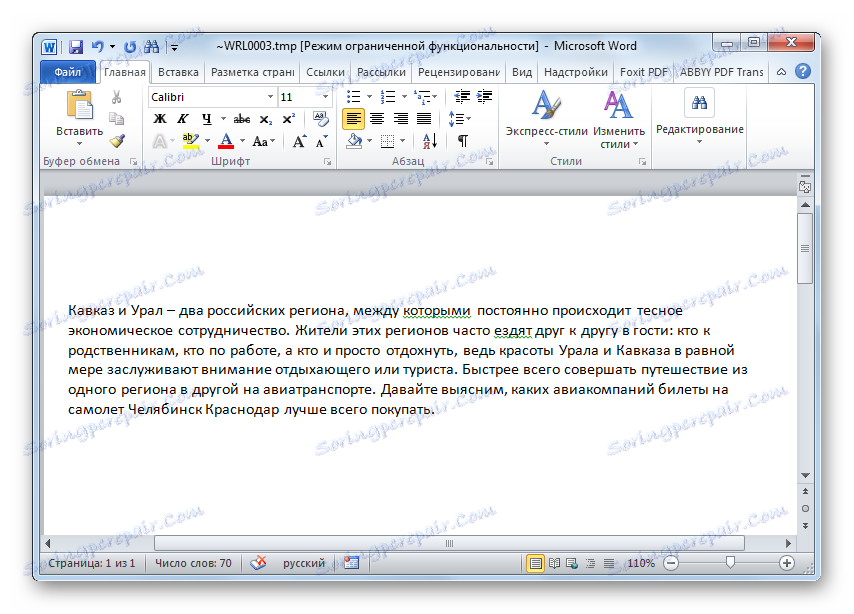This screenshot has height=614, width=854.
Task: Decrease paragraph indent
Action: tap(462, 97)
